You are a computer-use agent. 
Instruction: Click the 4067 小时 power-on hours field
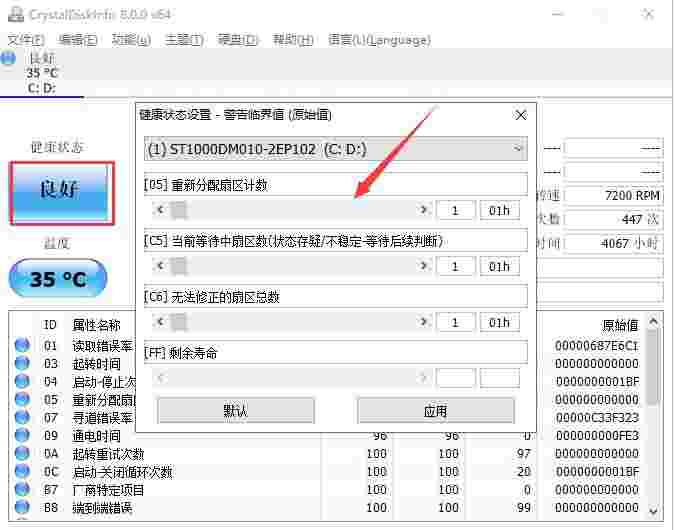click(x=613, y=243)
